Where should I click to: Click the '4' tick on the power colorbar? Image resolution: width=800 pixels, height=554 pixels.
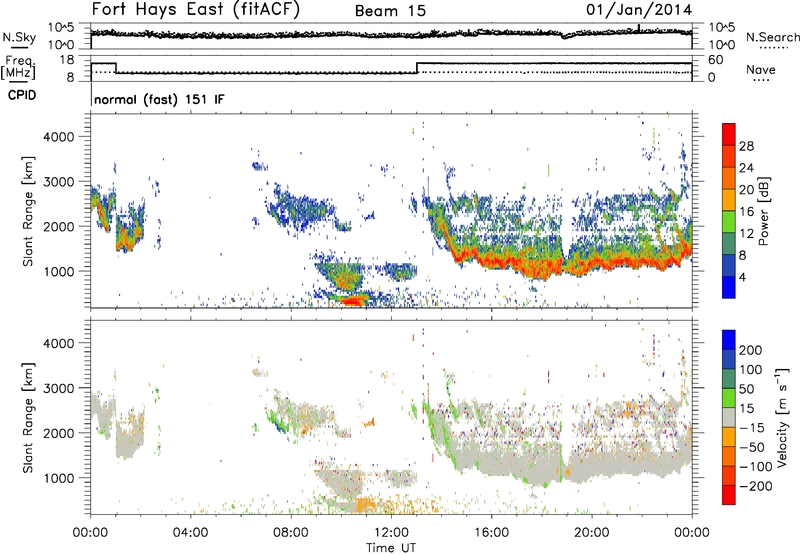pyautogui.click(x=742, y=277)
